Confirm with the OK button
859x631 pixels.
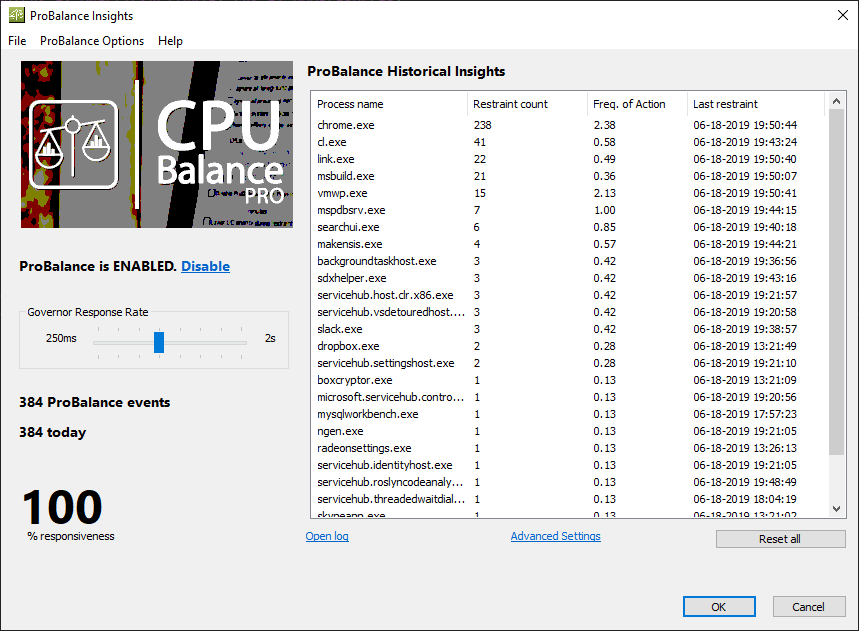tap(718, 606)
